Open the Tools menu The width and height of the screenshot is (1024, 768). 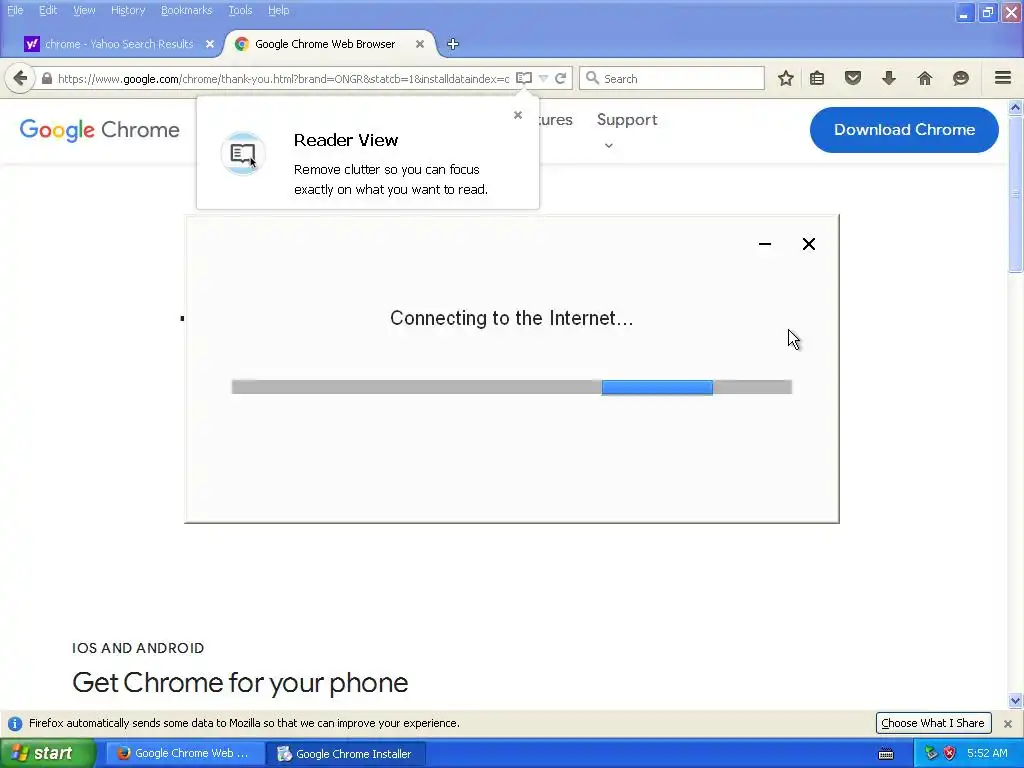(240, 10)
